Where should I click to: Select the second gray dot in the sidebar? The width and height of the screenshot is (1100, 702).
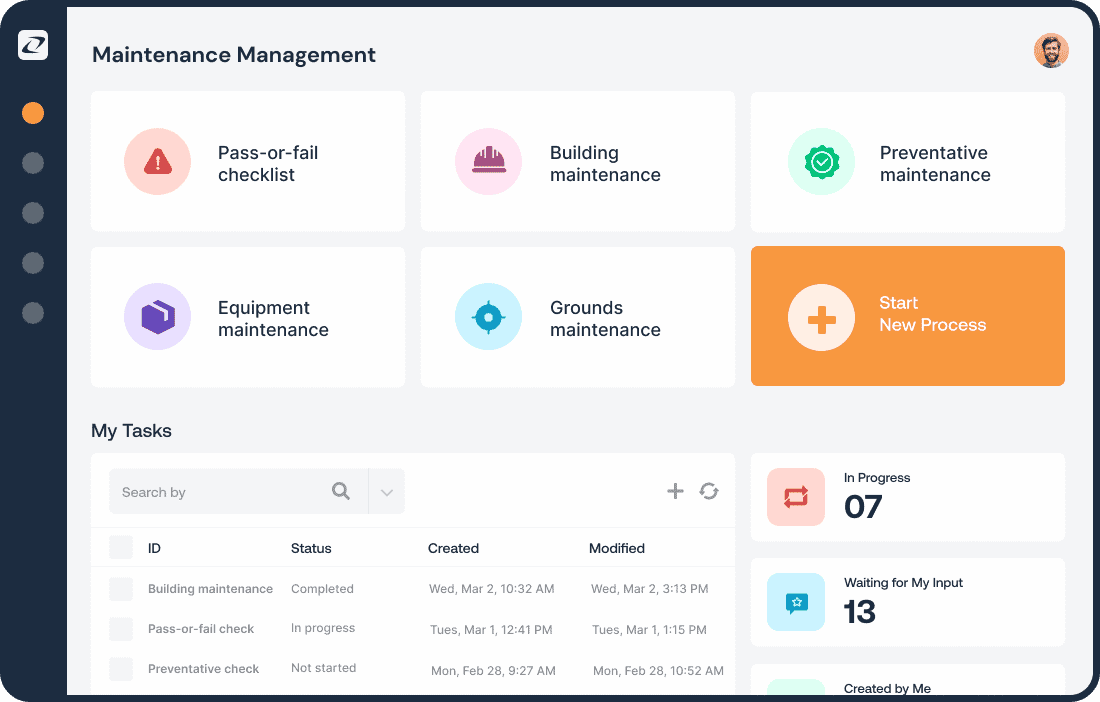pyautogui.click(x=33, y=213)
